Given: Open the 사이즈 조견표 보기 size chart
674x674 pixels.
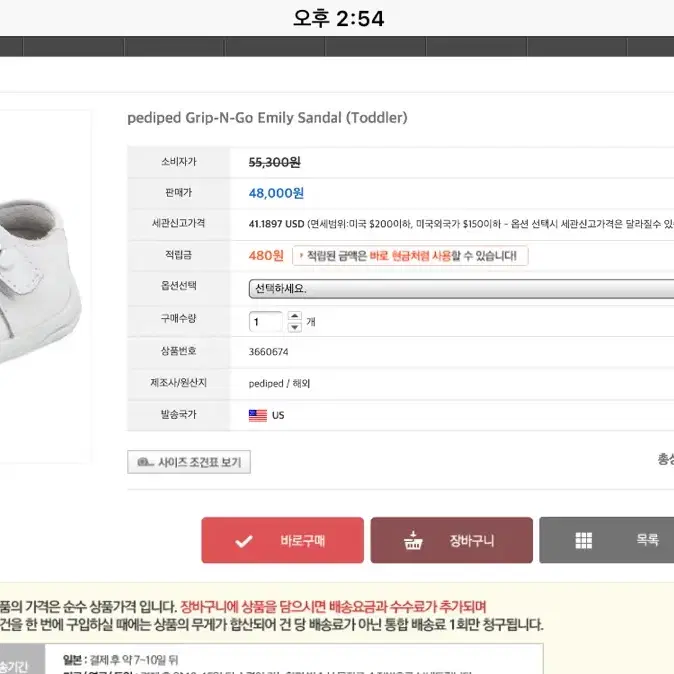Looking at the screenshot, I should [x=189, y=462].
